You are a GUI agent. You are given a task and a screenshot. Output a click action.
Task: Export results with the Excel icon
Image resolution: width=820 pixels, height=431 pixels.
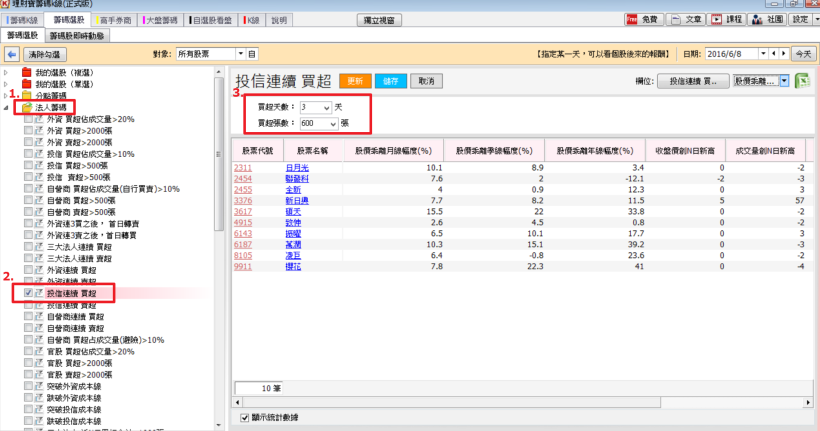tap(802, 81)
